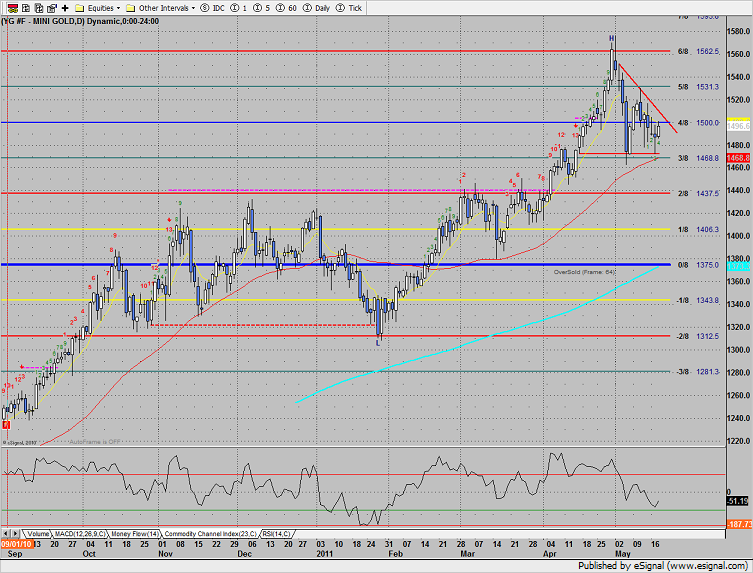753x573 pixels.
Task: Expand the Other Intervals dropdown arrow
Action: [193, 8]
